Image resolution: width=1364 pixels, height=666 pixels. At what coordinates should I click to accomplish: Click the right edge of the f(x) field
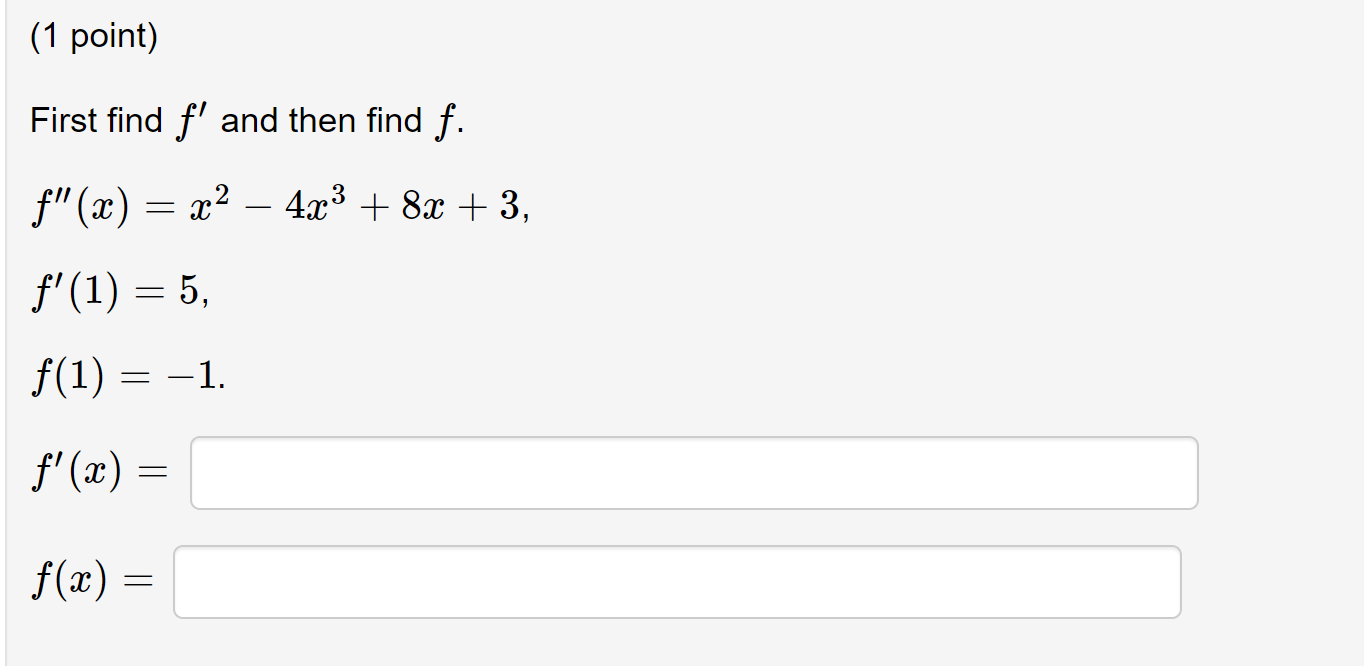[1170, 582]
